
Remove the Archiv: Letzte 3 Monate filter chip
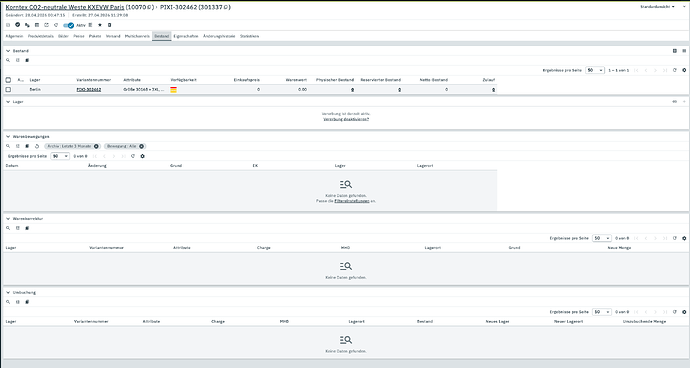tap(96, 146)
